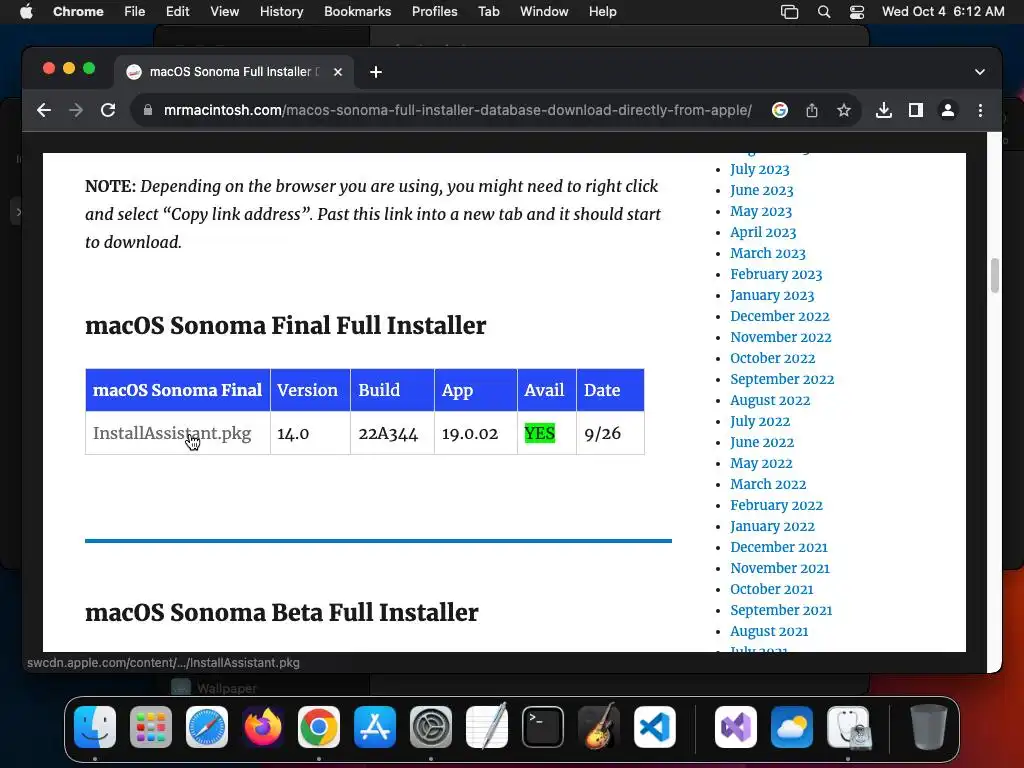Open the Window menu

(544, 12)
